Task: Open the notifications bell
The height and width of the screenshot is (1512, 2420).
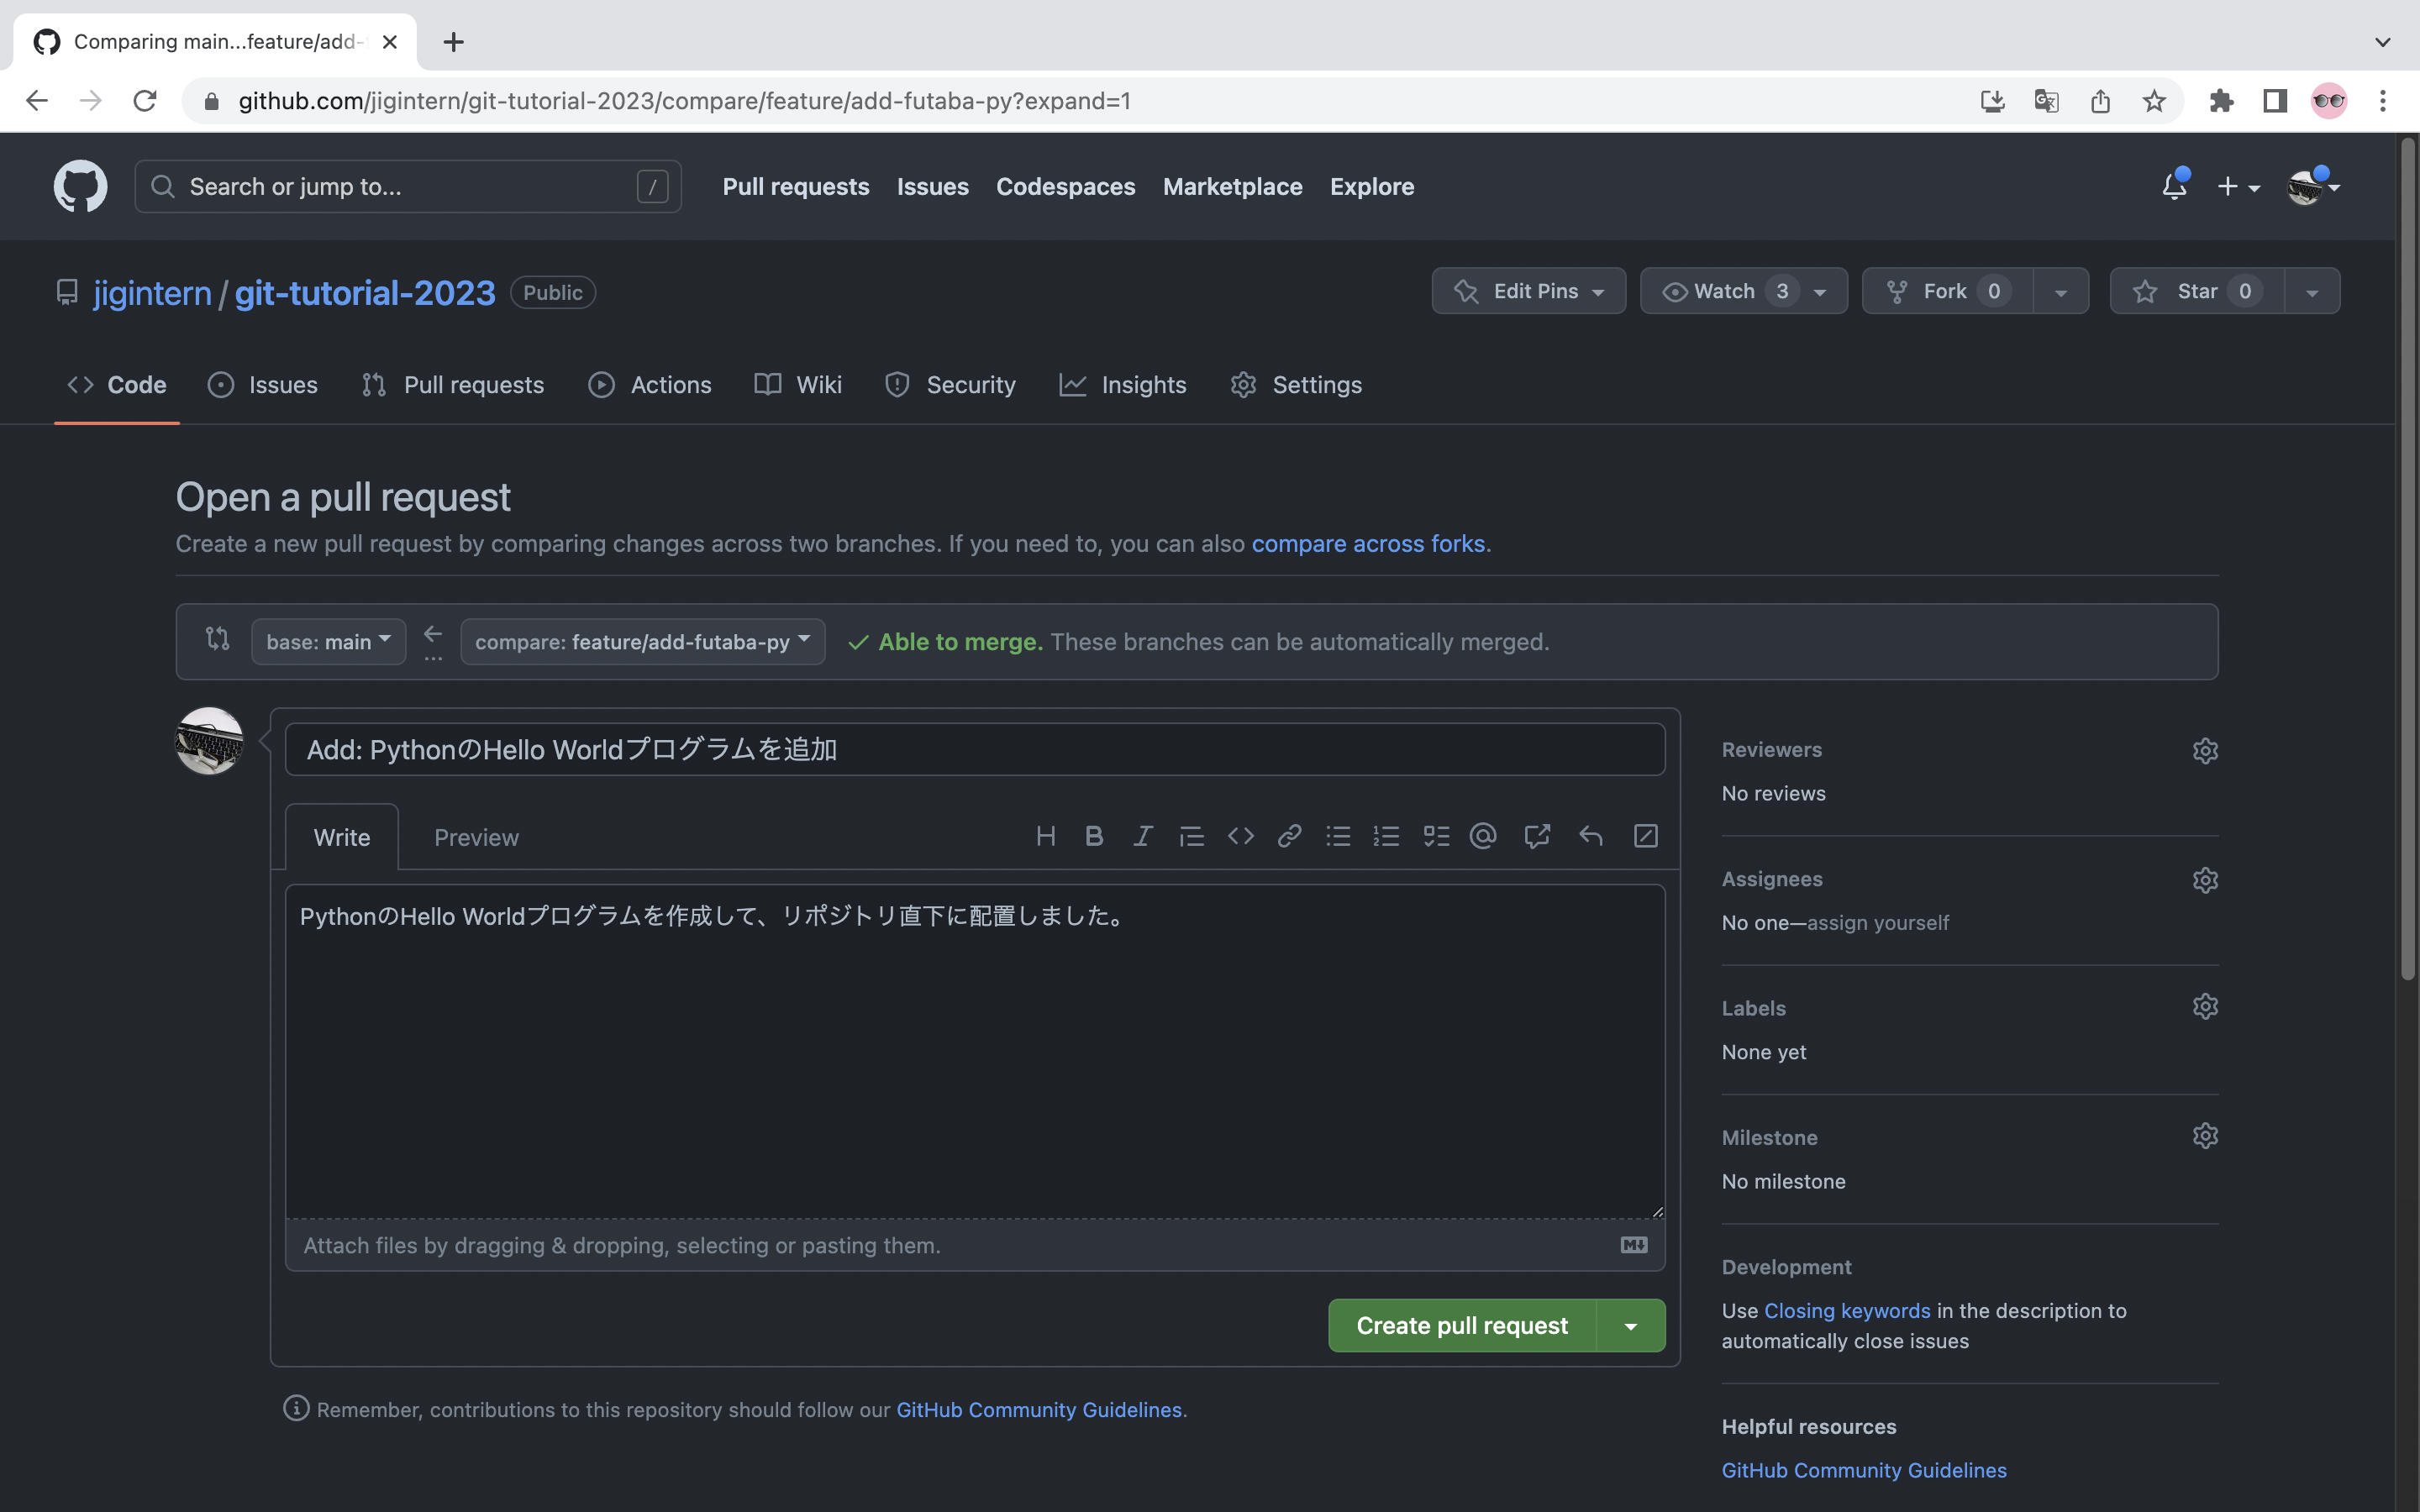Action: coord(2174,186)
